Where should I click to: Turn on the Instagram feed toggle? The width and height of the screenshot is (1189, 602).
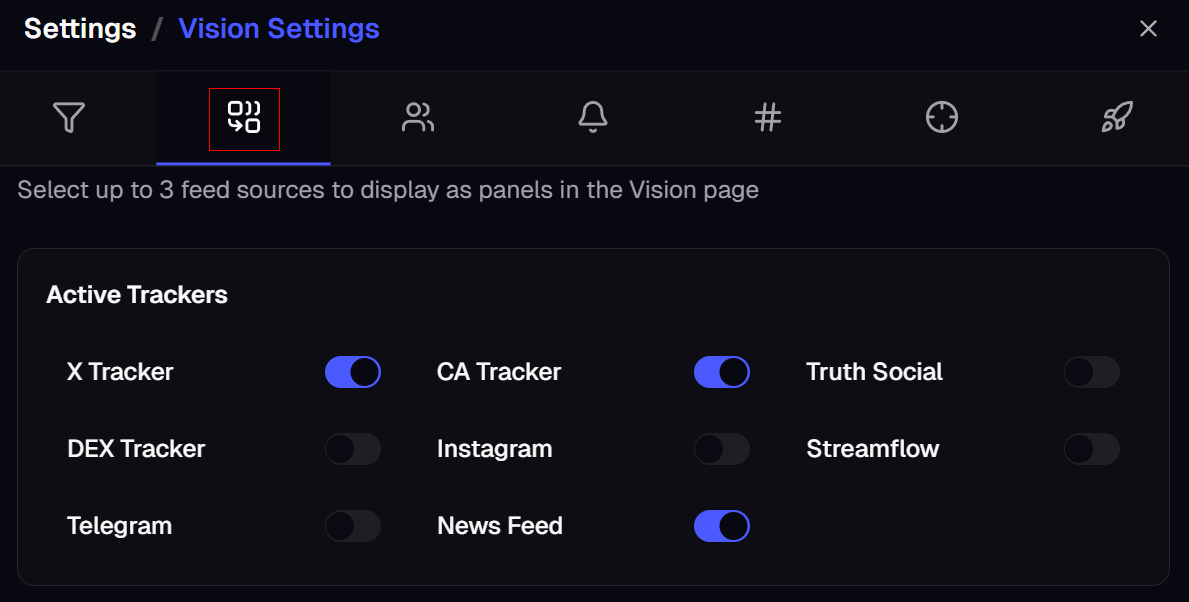(x=722, y=449)
